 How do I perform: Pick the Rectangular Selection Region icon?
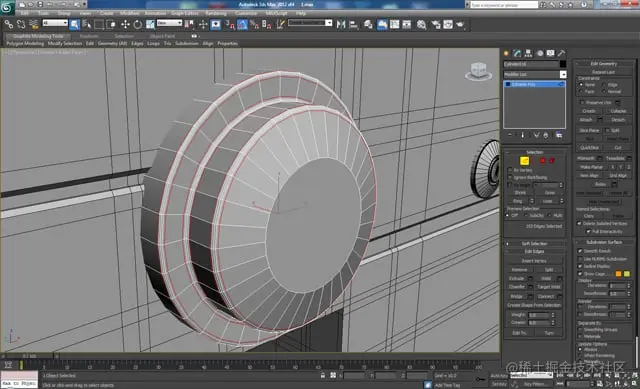pyautogui.click(x=99, y=24)
